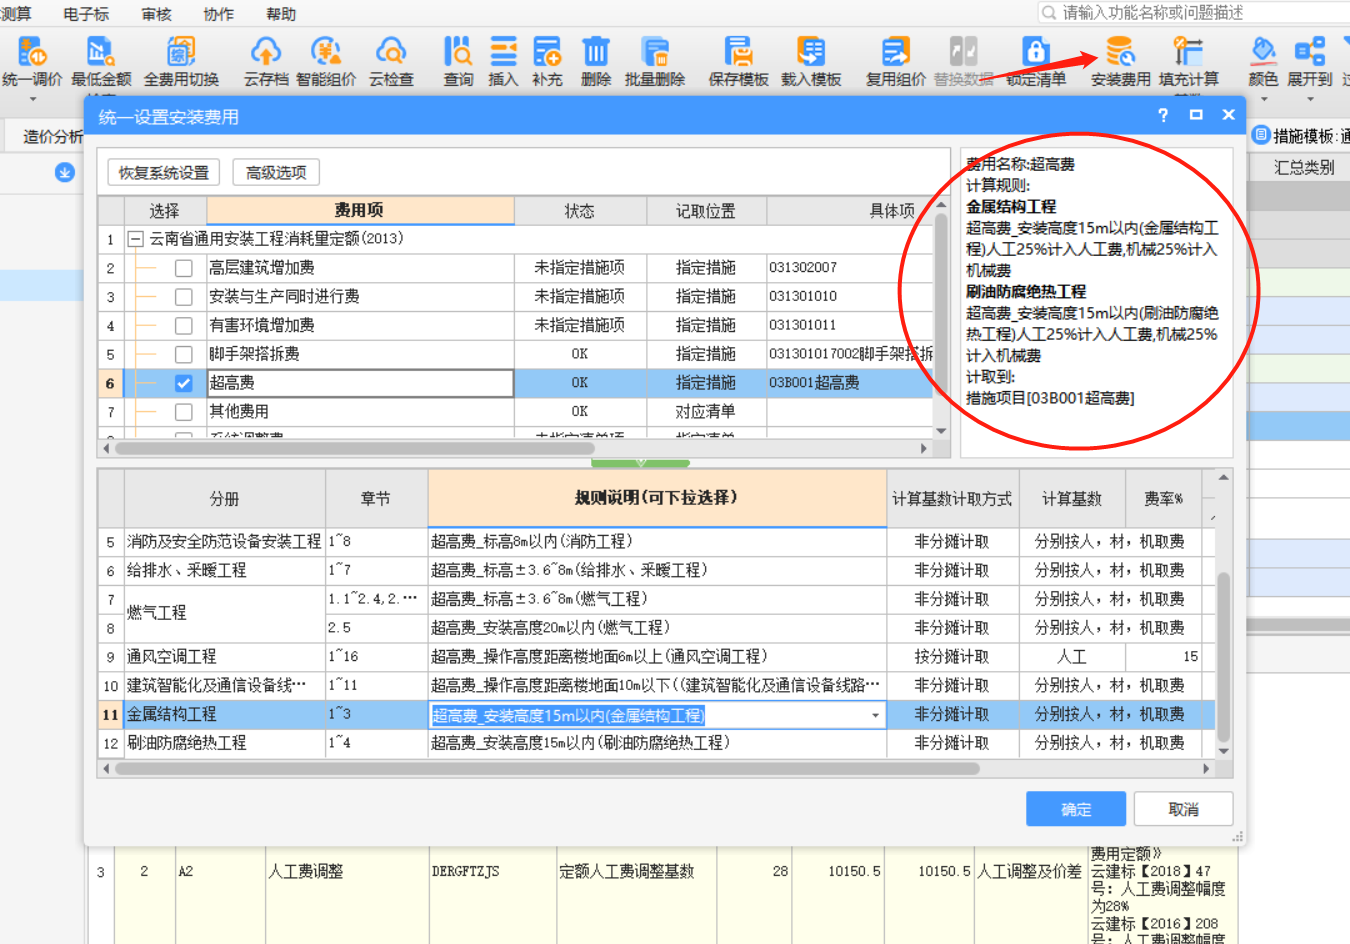This screenshot has width=1350, height=944.
Task: Switch to the 造价分析 tab
Action: 52,136
